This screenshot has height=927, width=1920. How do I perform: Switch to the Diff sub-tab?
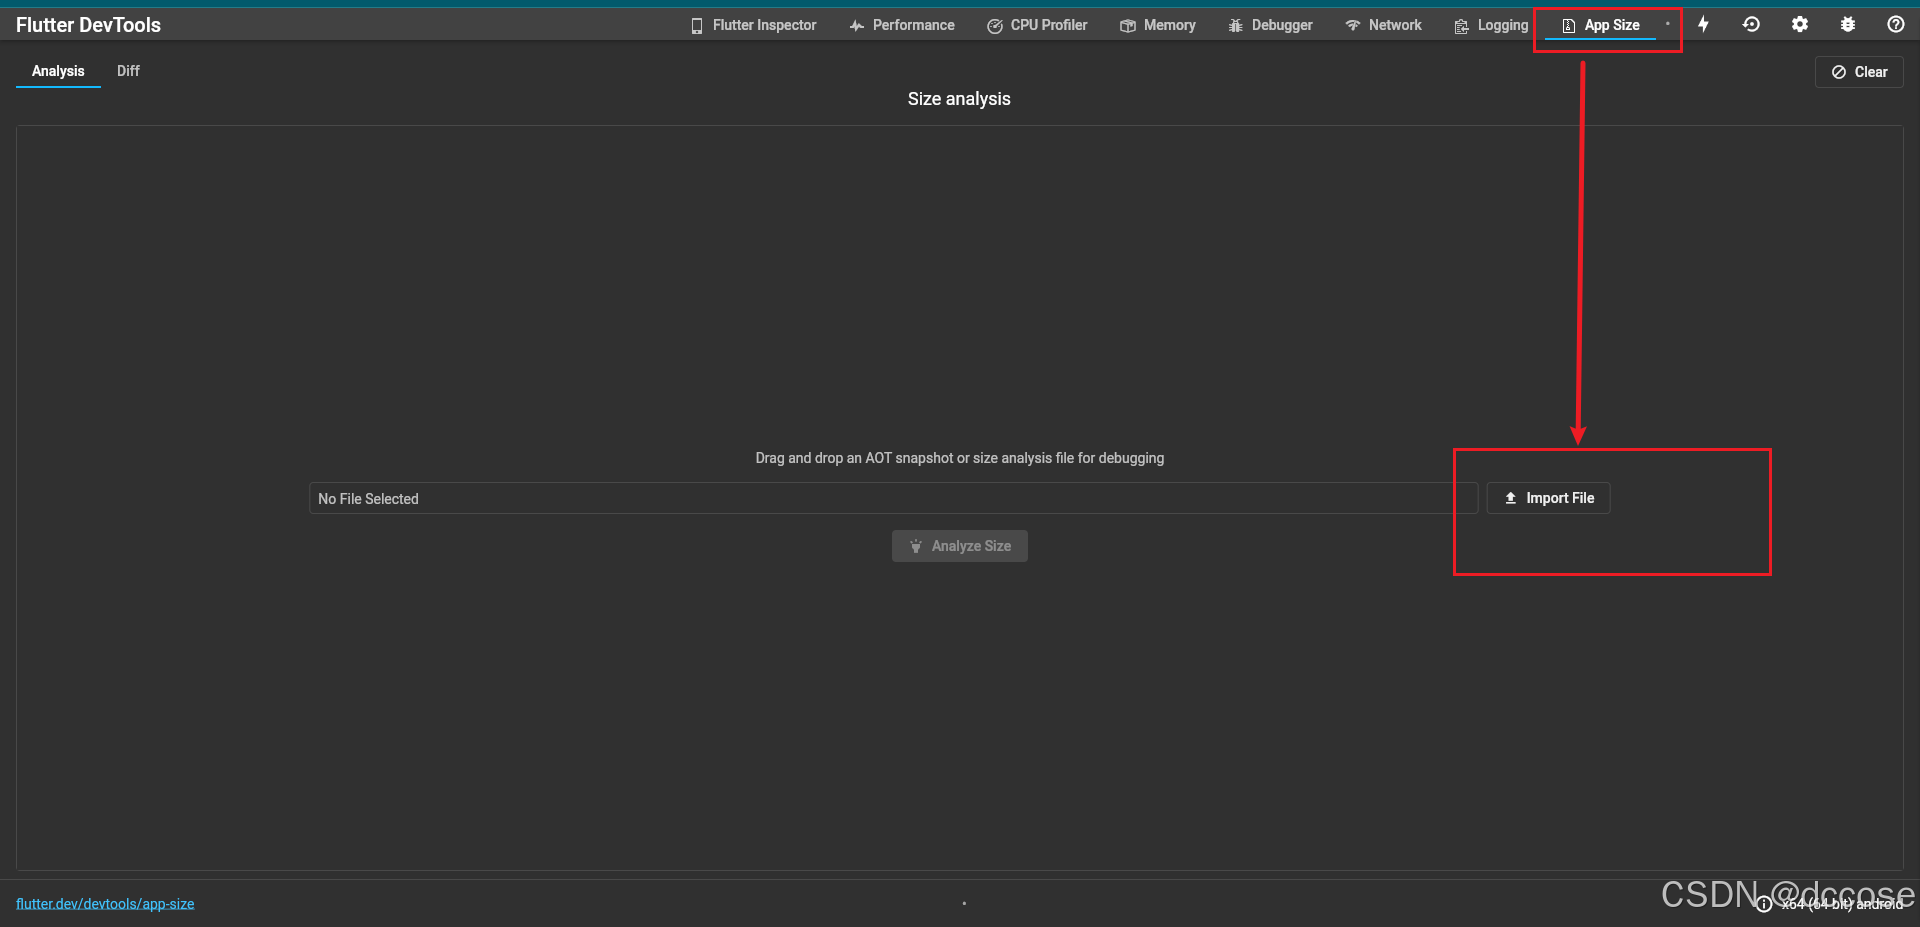tap(128, 71)
